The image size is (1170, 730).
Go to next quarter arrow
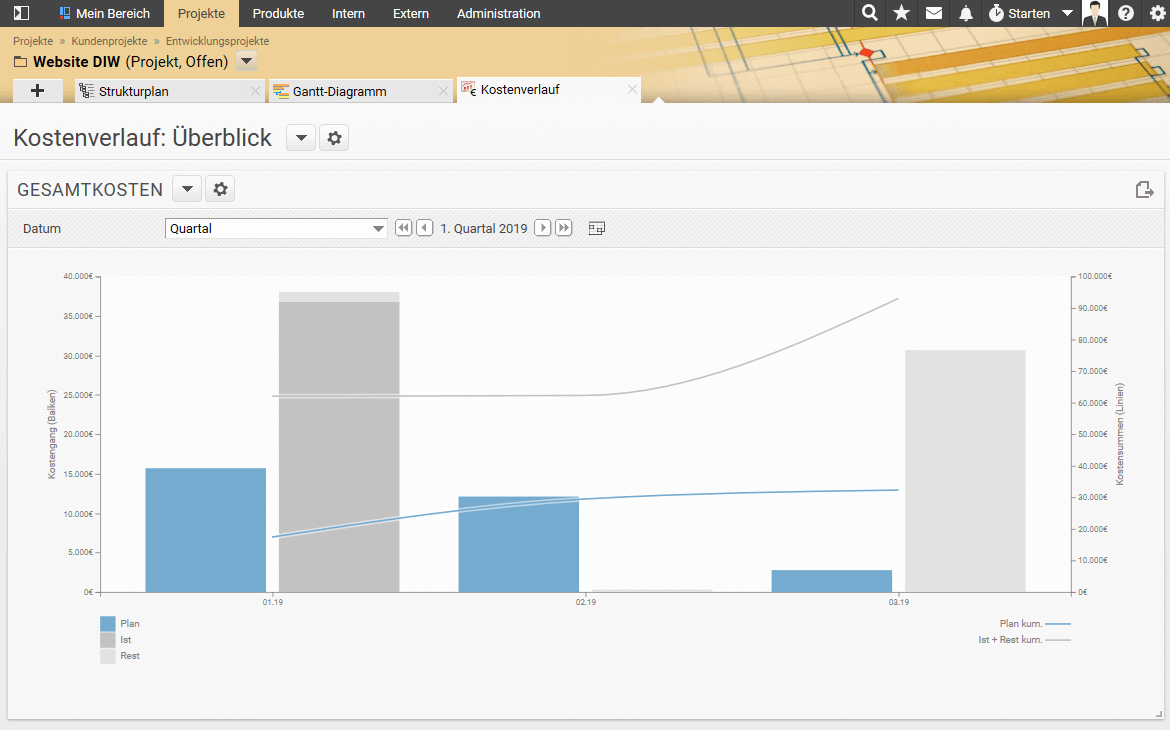coord(542,228)
